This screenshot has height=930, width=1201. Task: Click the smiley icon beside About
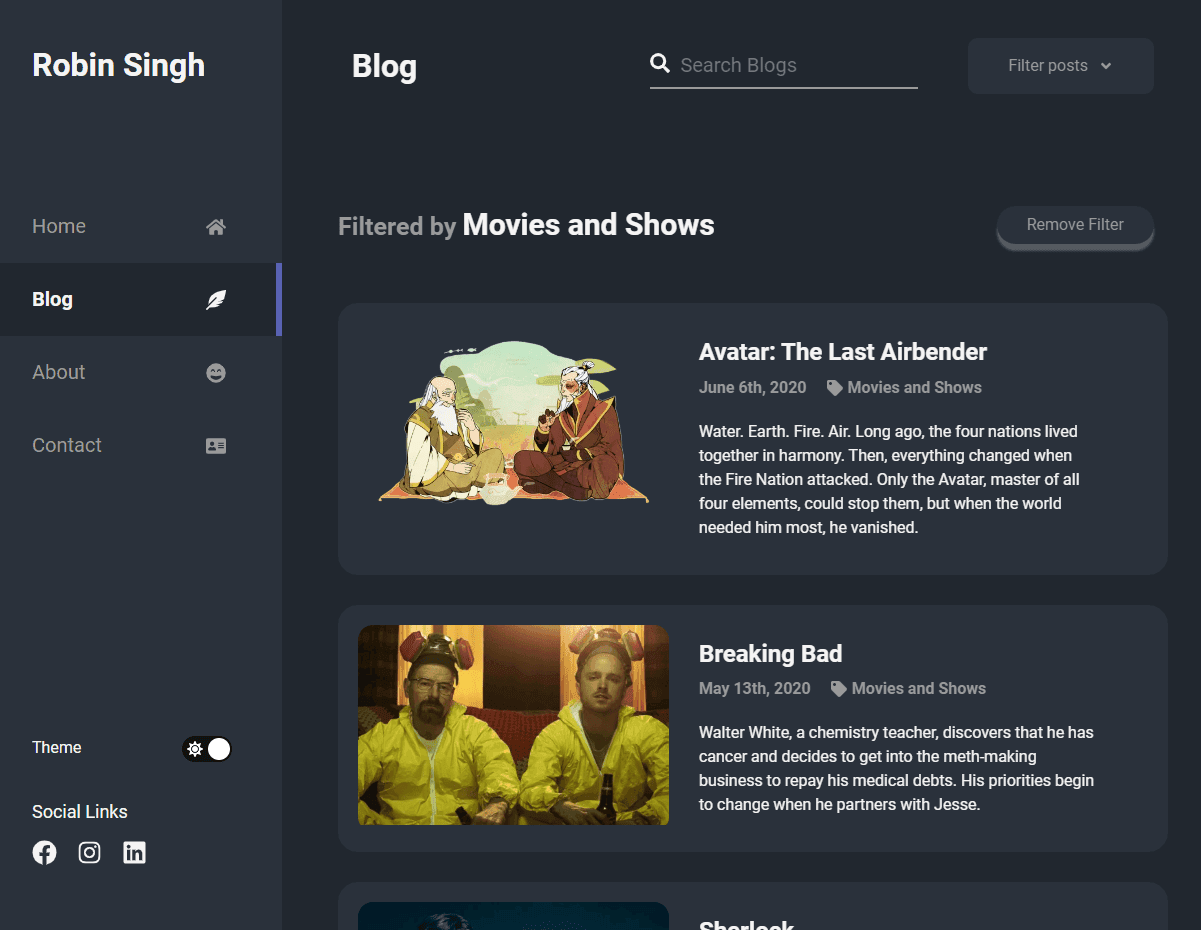pos(215,372)
